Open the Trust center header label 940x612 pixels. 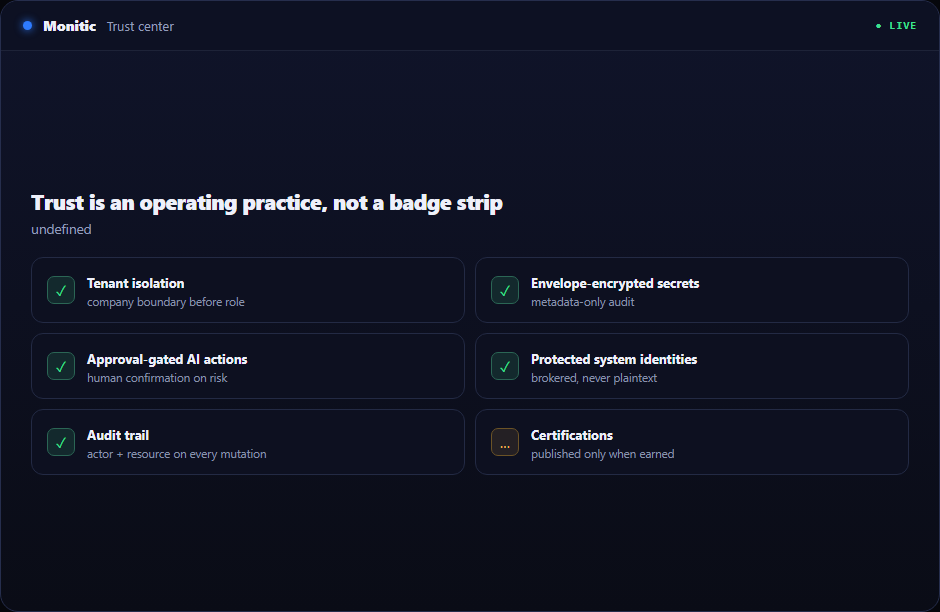pyautogui.click(x=140, y=26)
